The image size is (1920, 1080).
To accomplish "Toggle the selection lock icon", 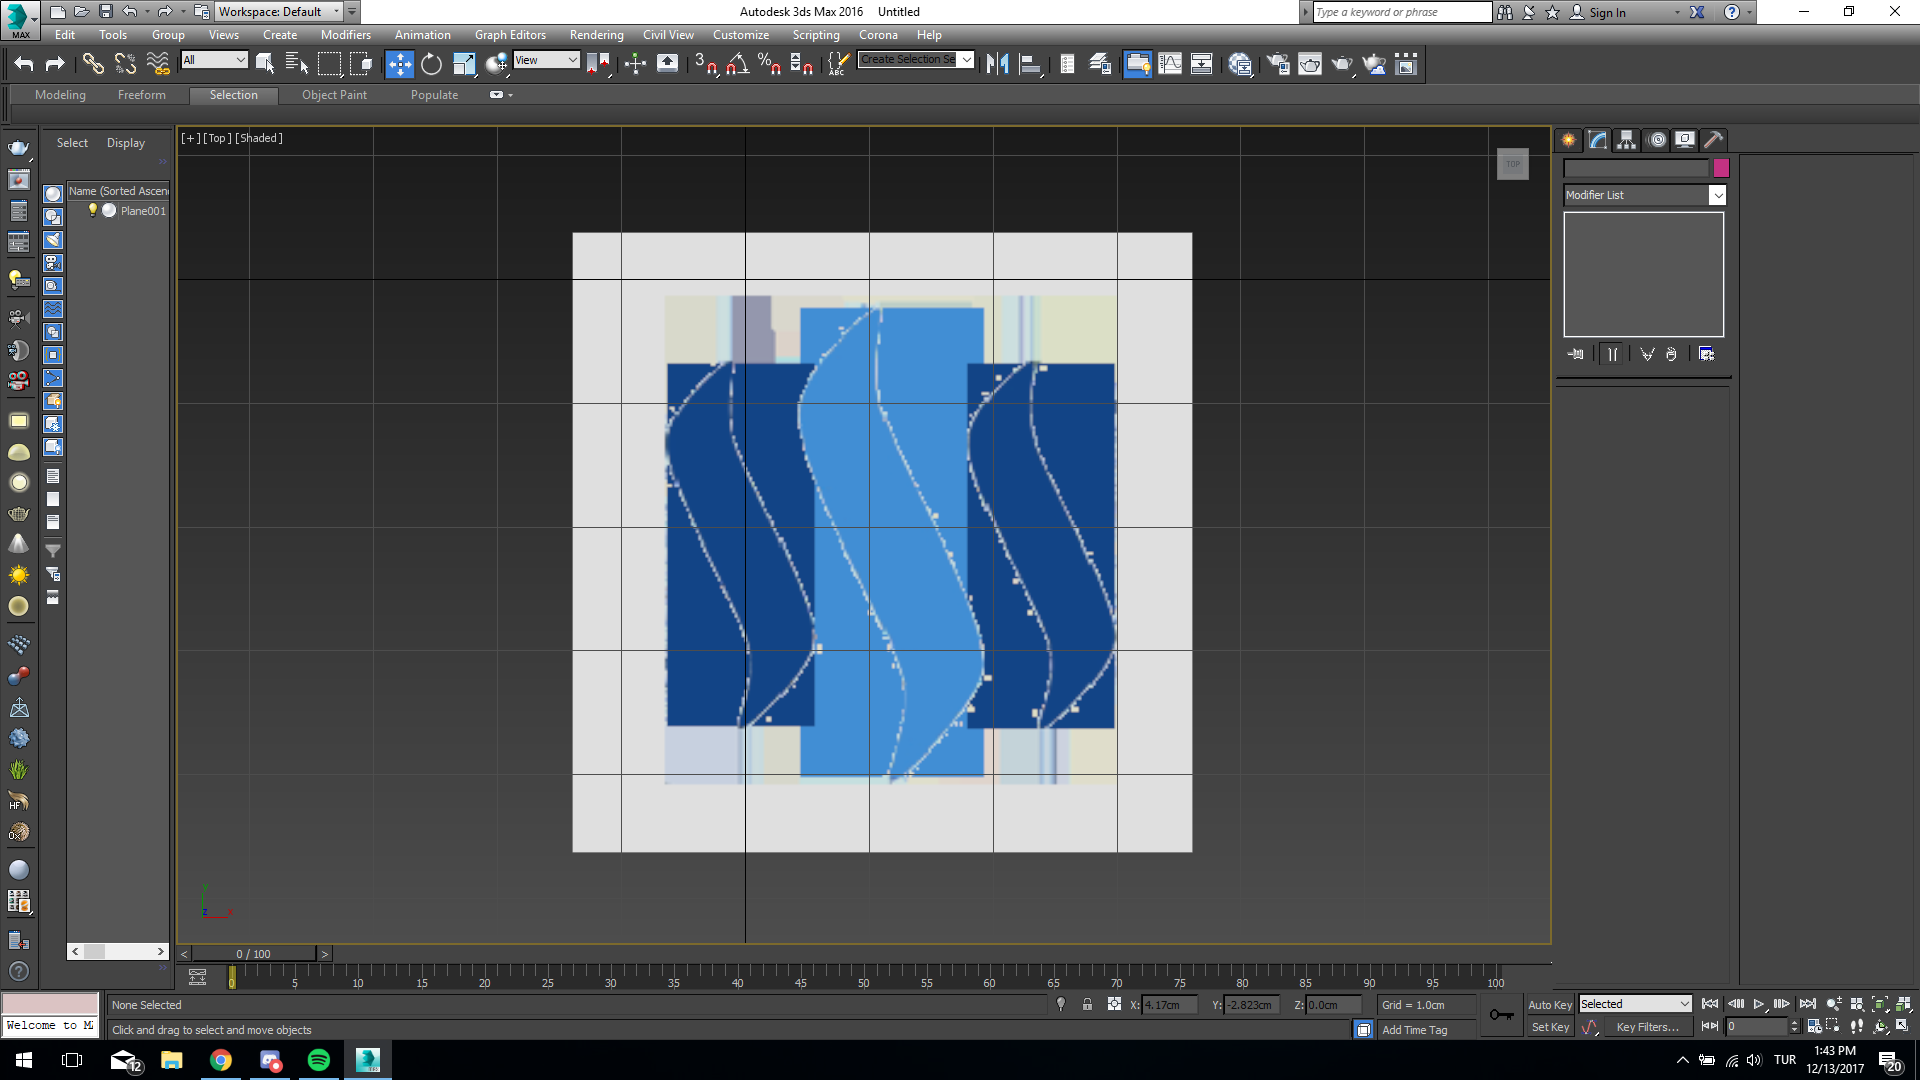I will (1087, 1004).
